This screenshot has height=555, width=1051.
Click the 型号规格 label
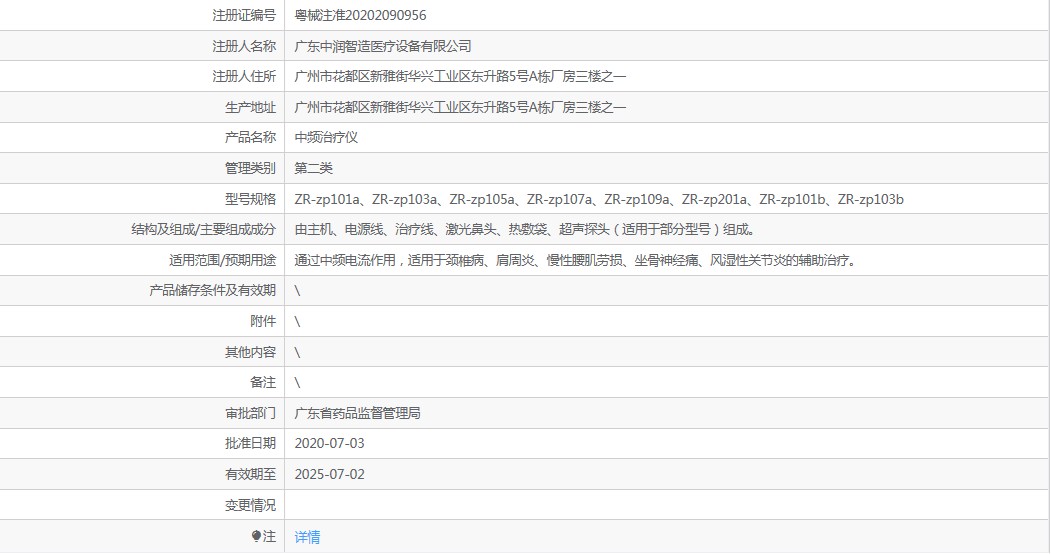coord(250,199)
